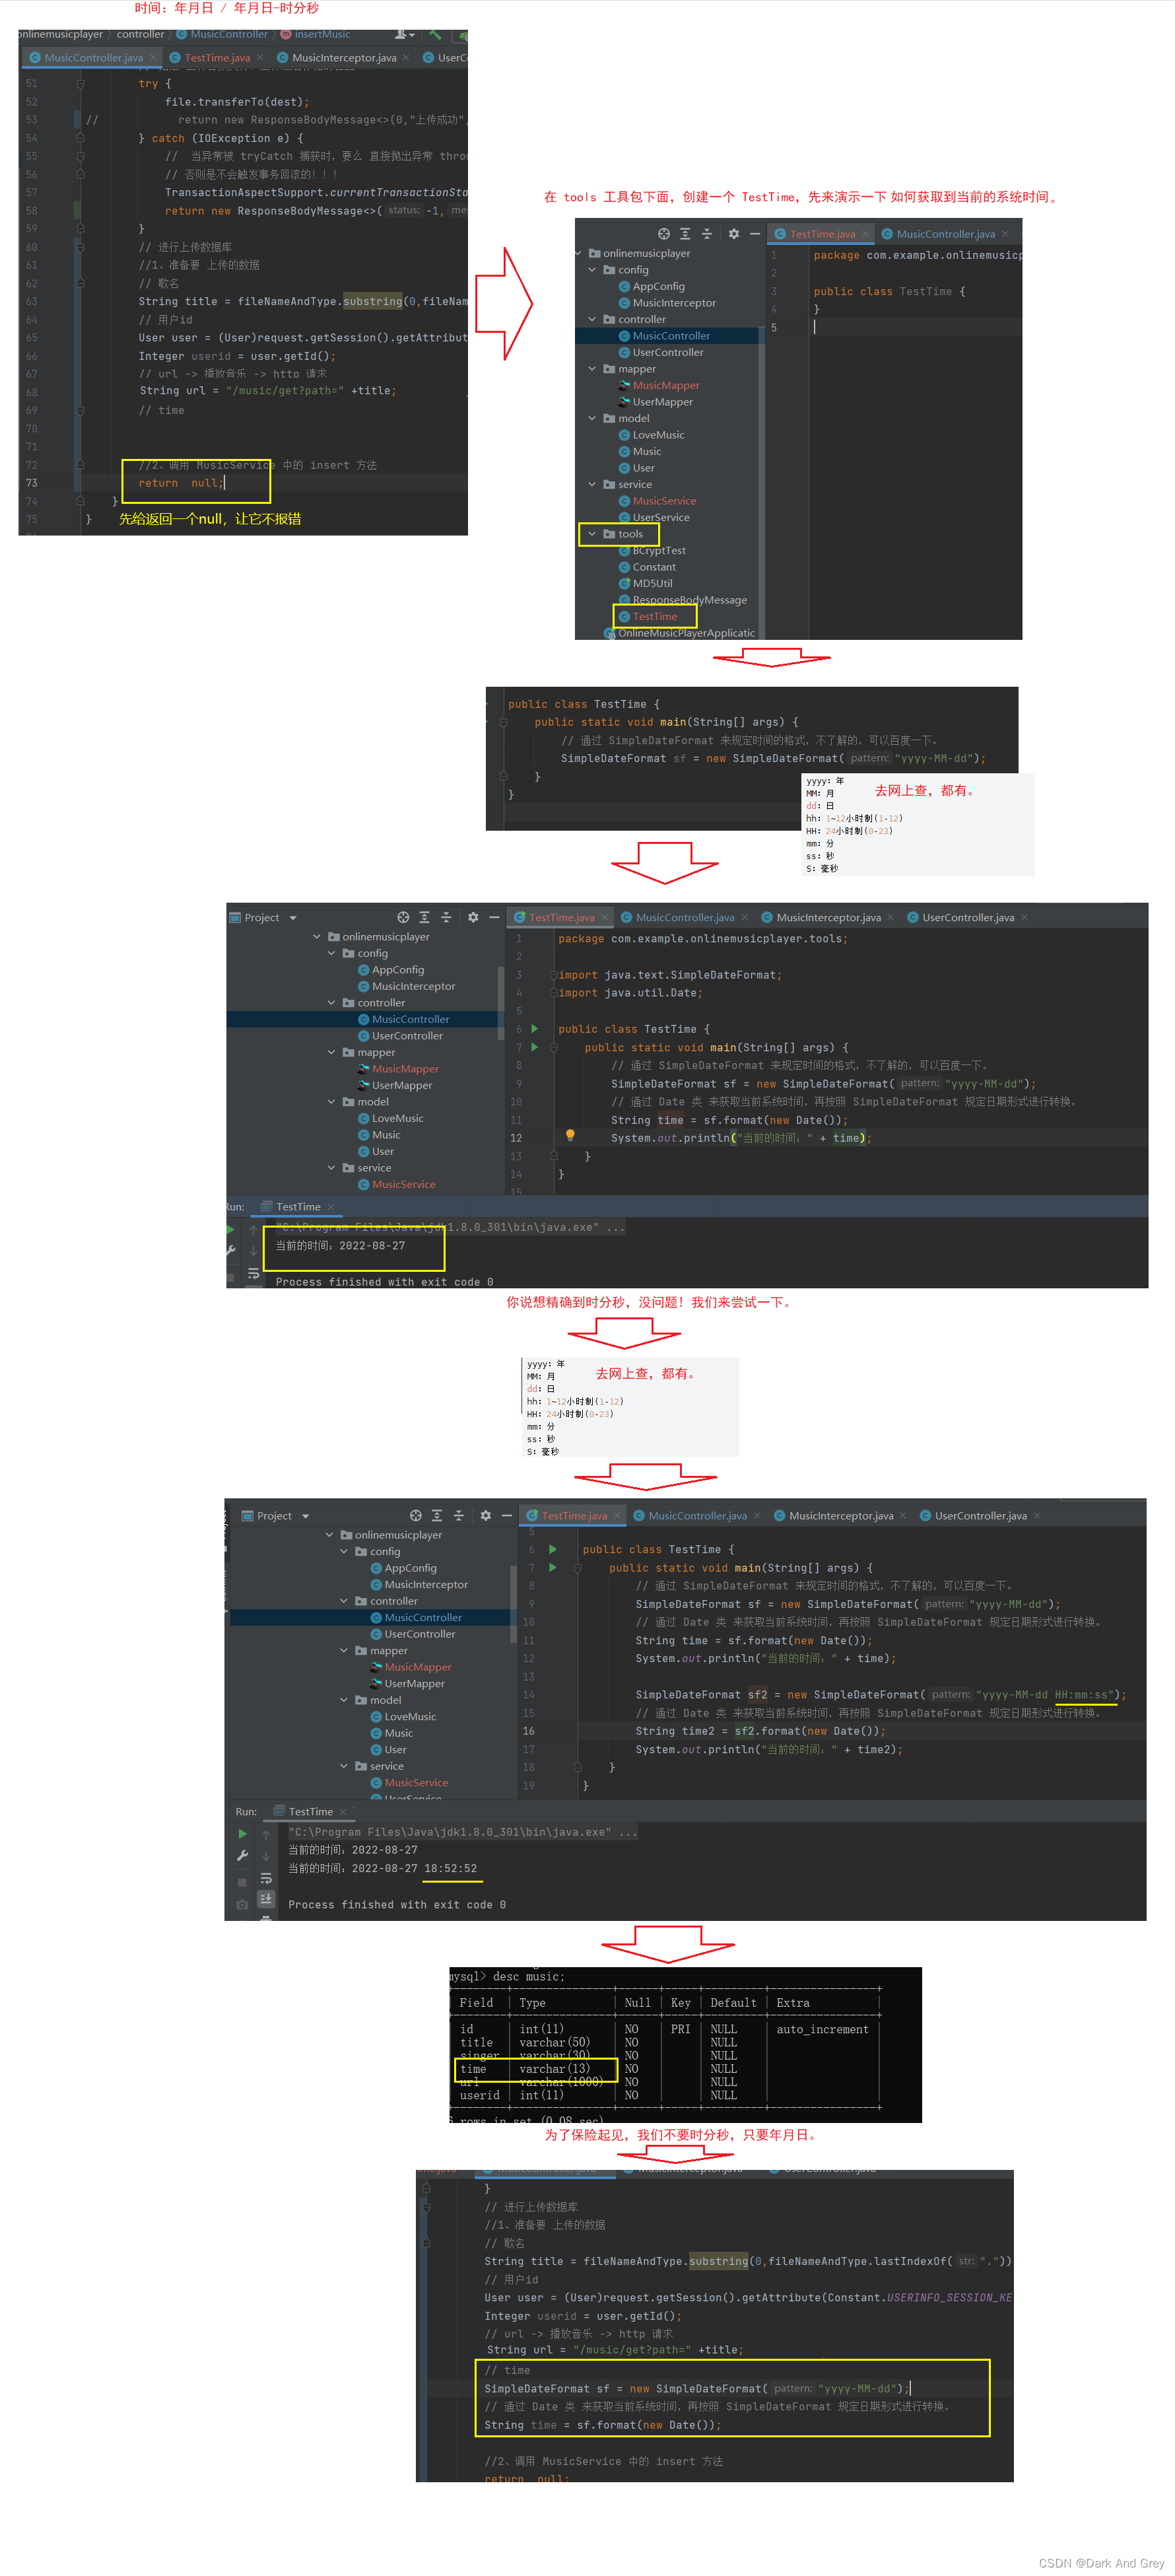This screenshot has height=2576, width=1175.
Task: Click the minus hide icon in the 18:52:52 IDE project panel
Action: tap(507, 1515)
